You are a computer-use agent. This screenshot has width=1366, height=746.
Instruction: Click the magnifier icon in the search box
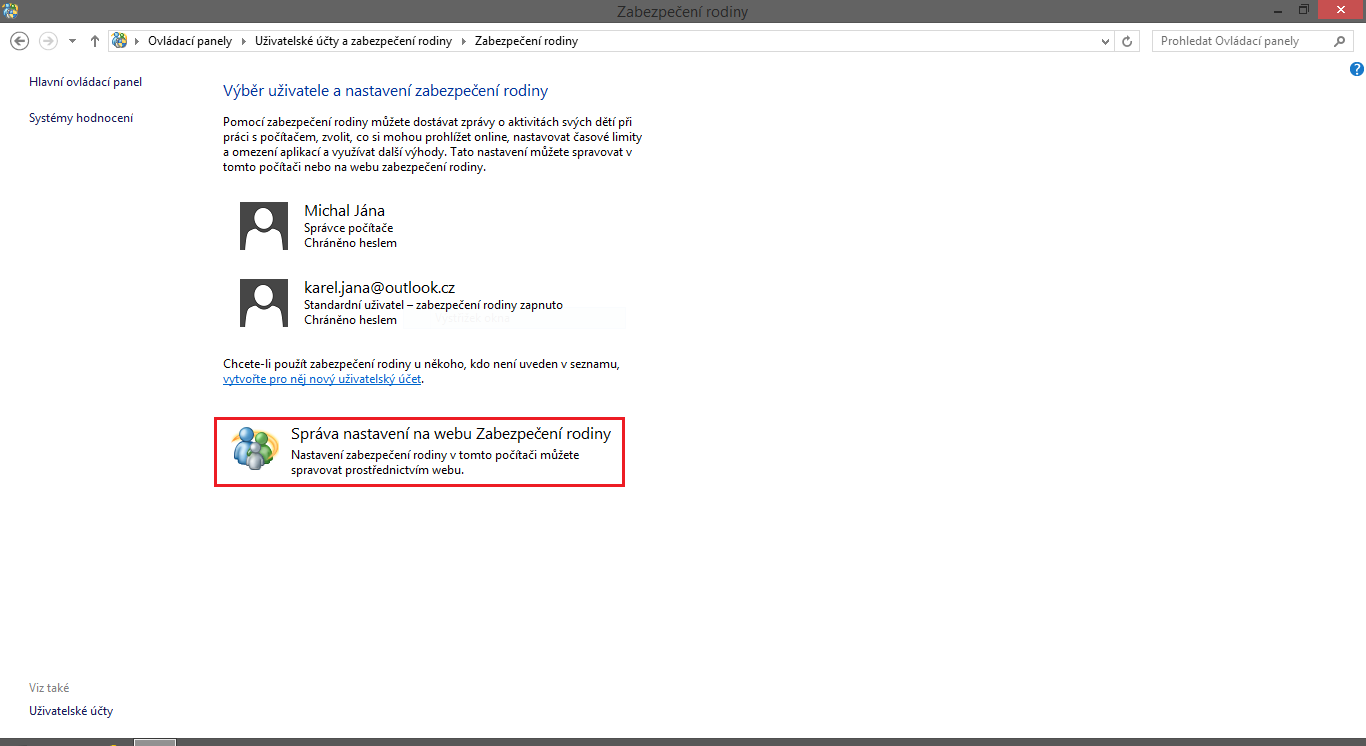1340,41
